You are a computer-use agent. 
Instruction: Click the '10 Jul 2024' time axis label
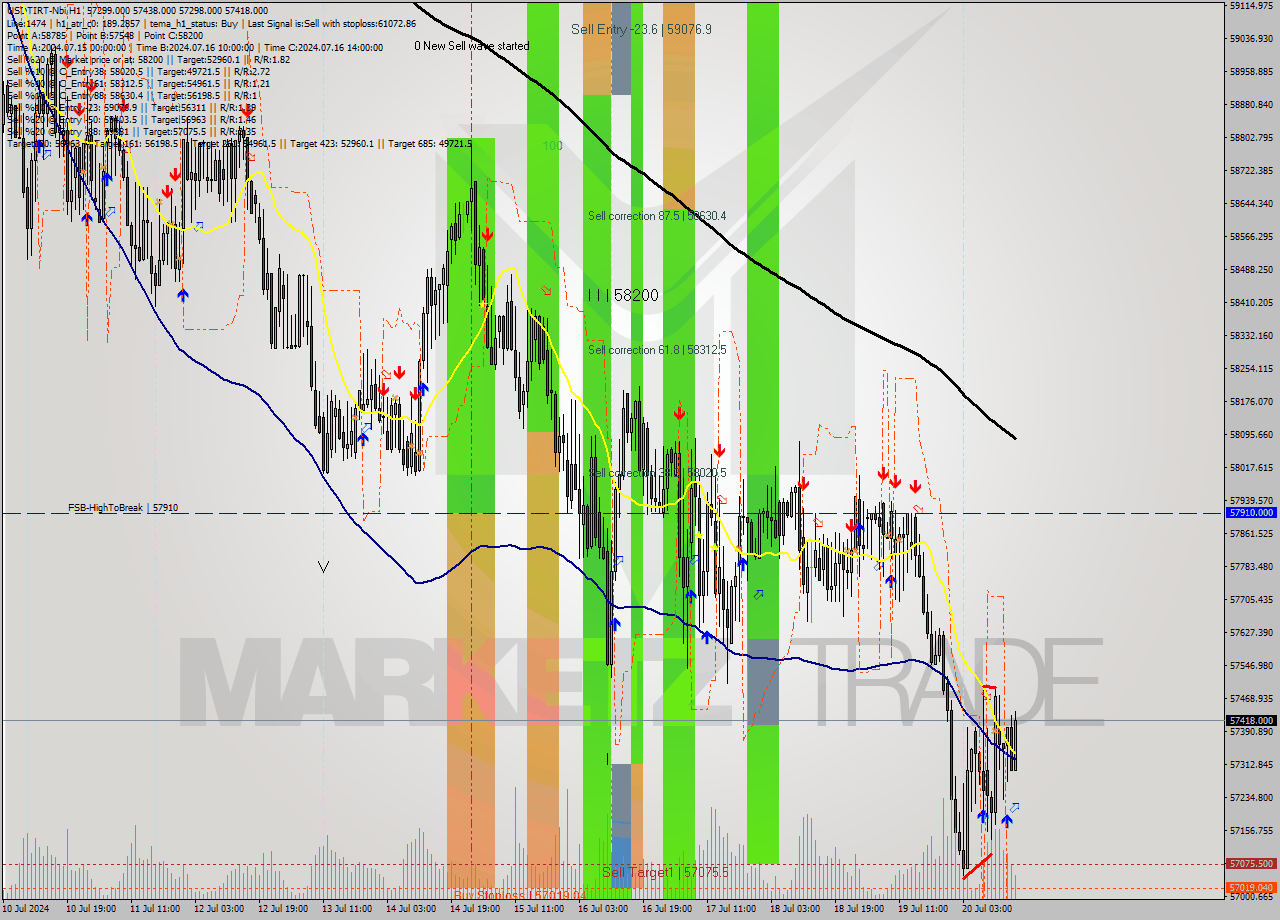[27, 909]
